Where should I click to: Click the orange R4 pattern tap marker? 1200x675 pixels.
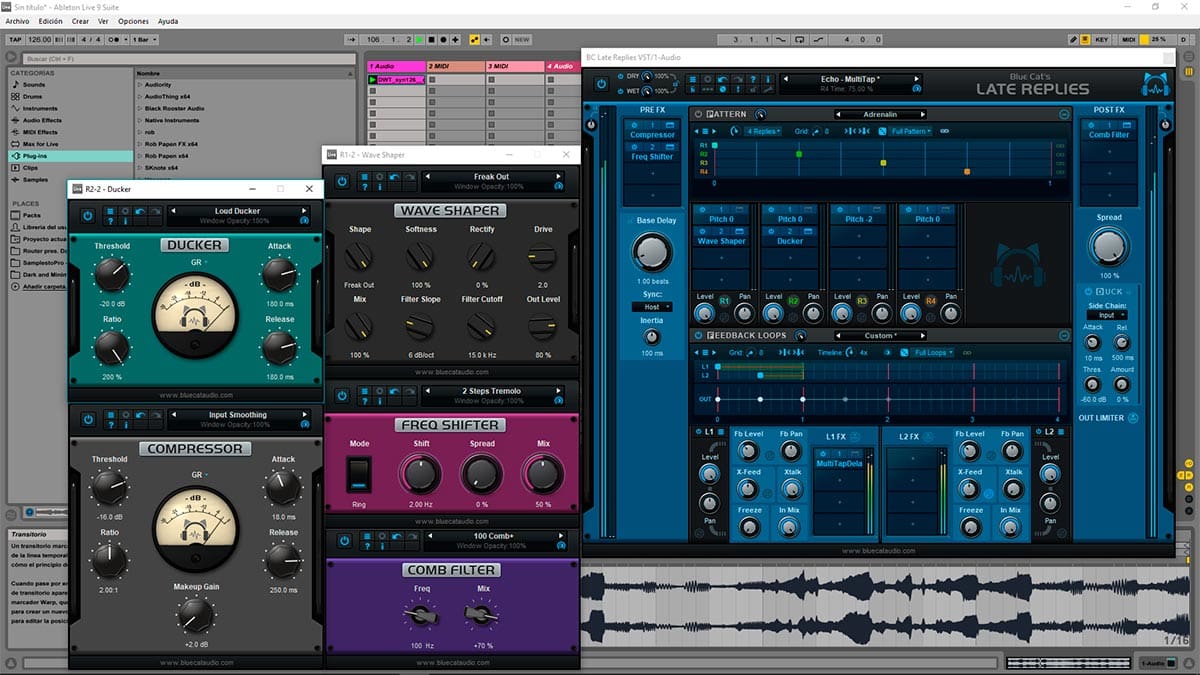(x=967, y=172)
